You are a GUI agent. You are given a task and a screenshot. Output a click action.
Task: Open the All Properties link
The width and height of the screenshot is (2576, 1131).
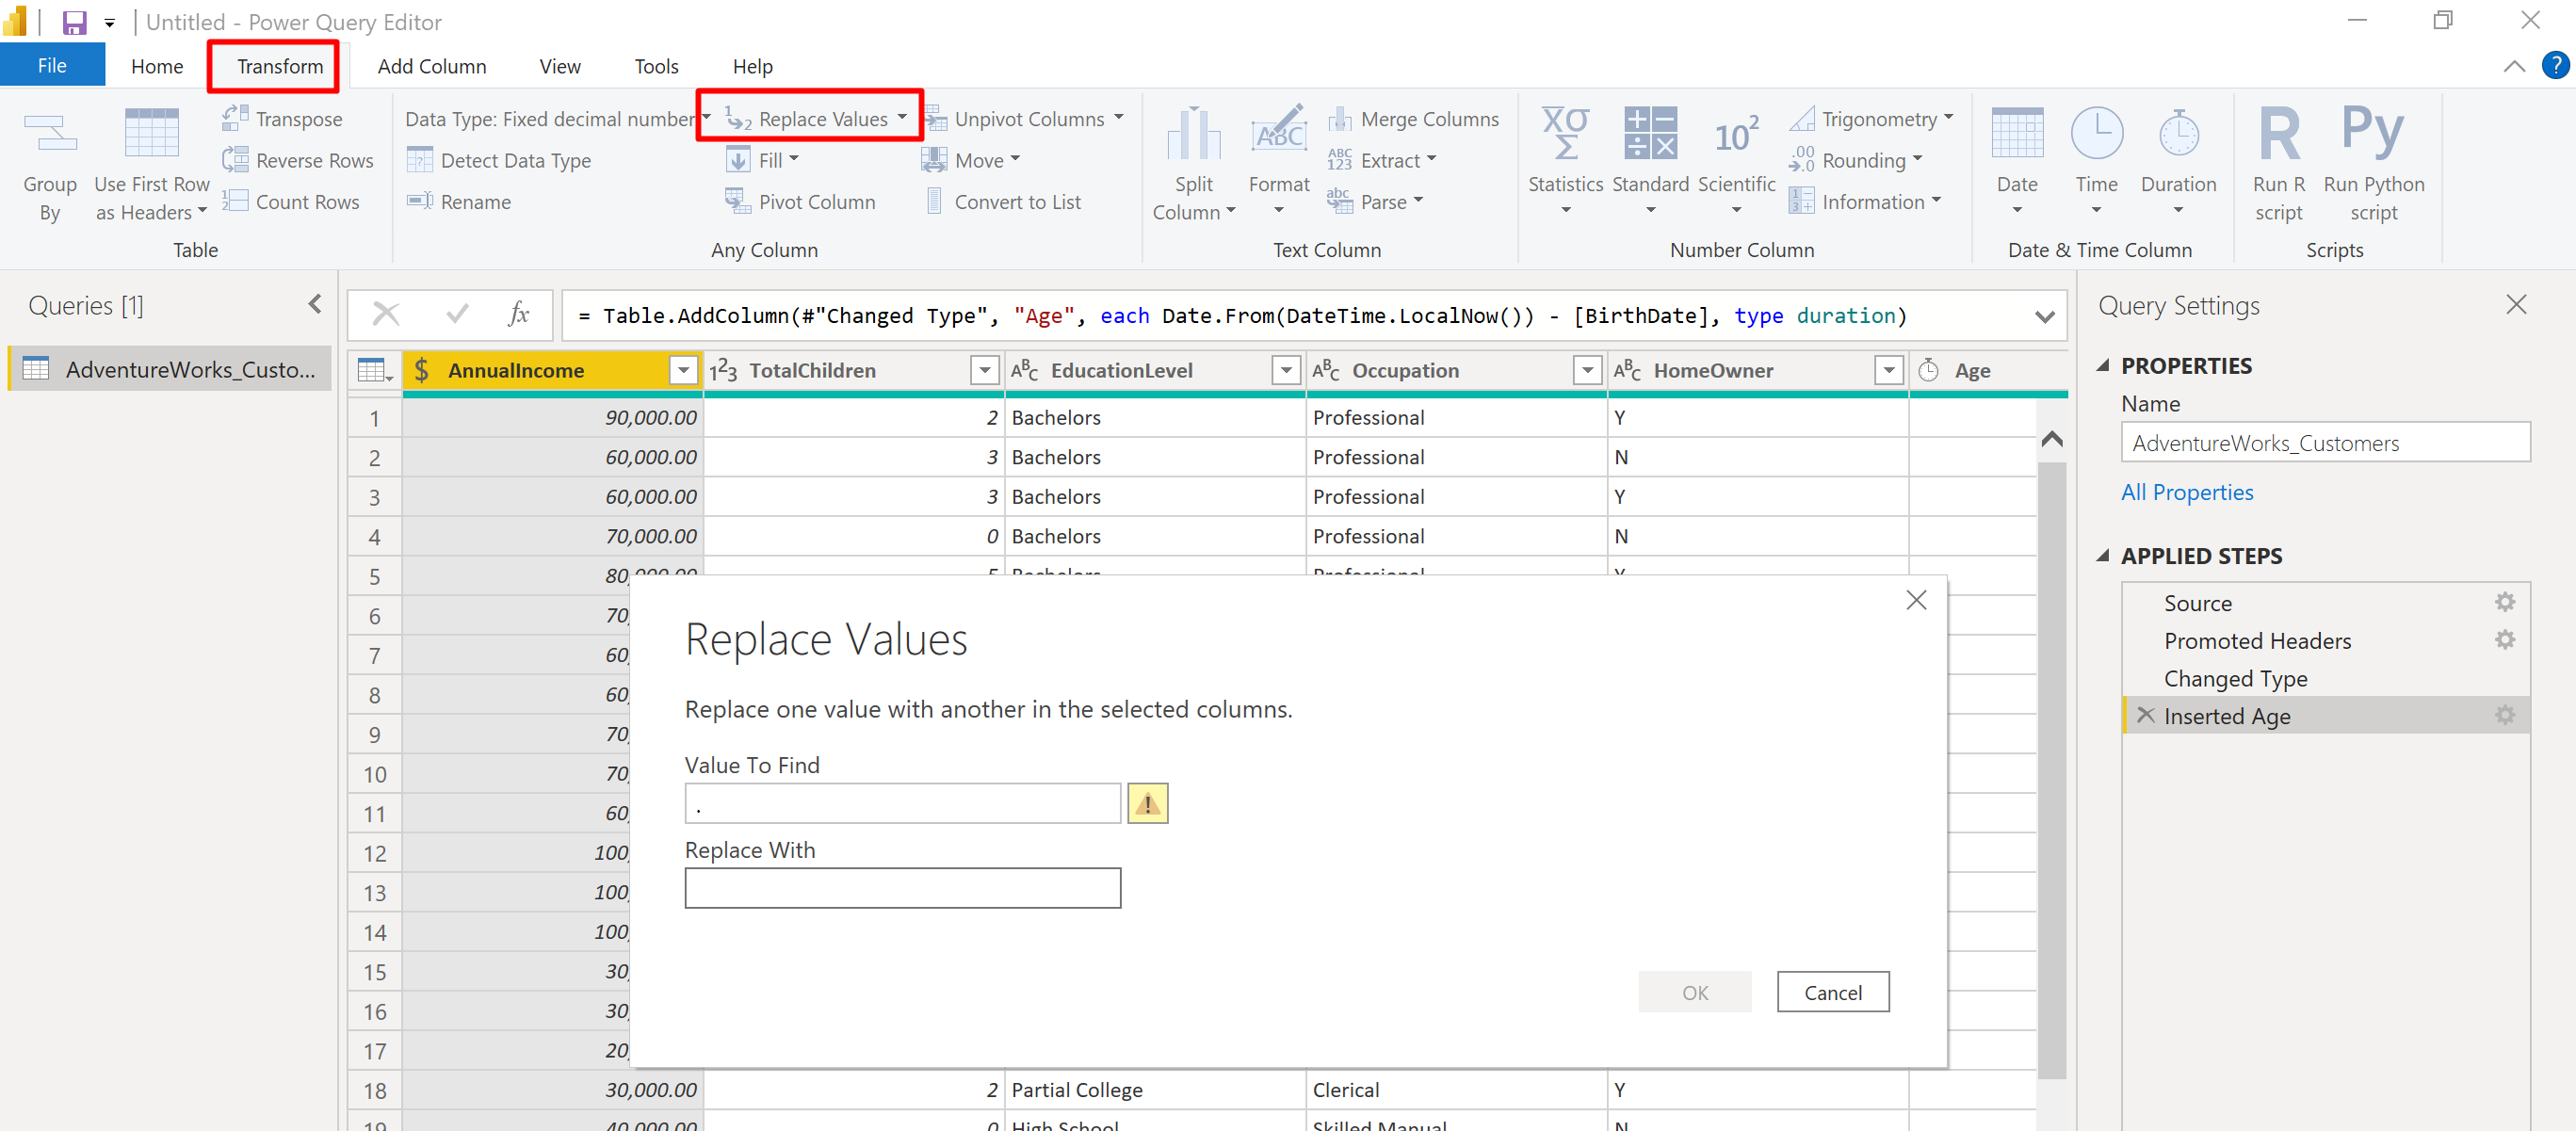2187,492
